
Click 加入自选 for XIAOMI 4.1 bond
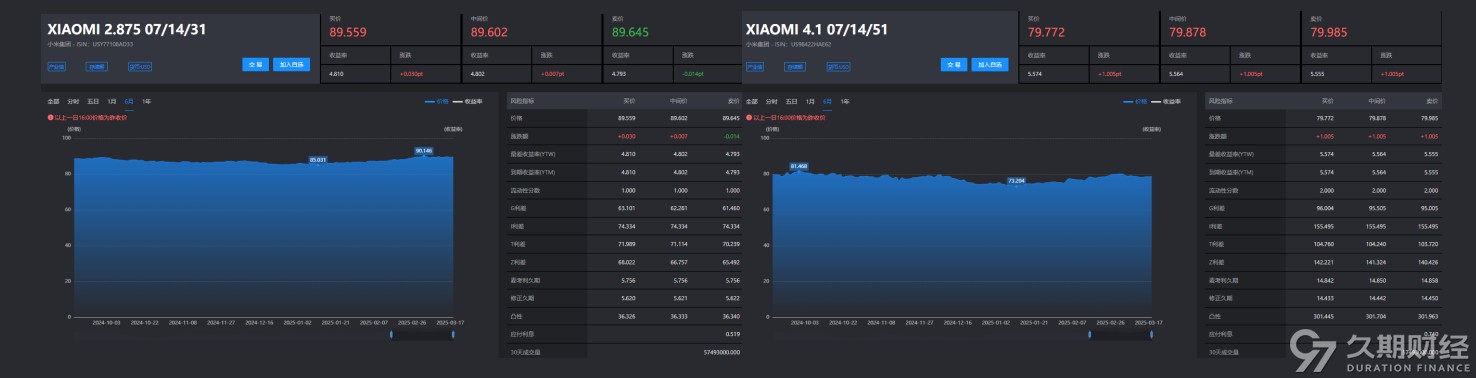(990, 65)
